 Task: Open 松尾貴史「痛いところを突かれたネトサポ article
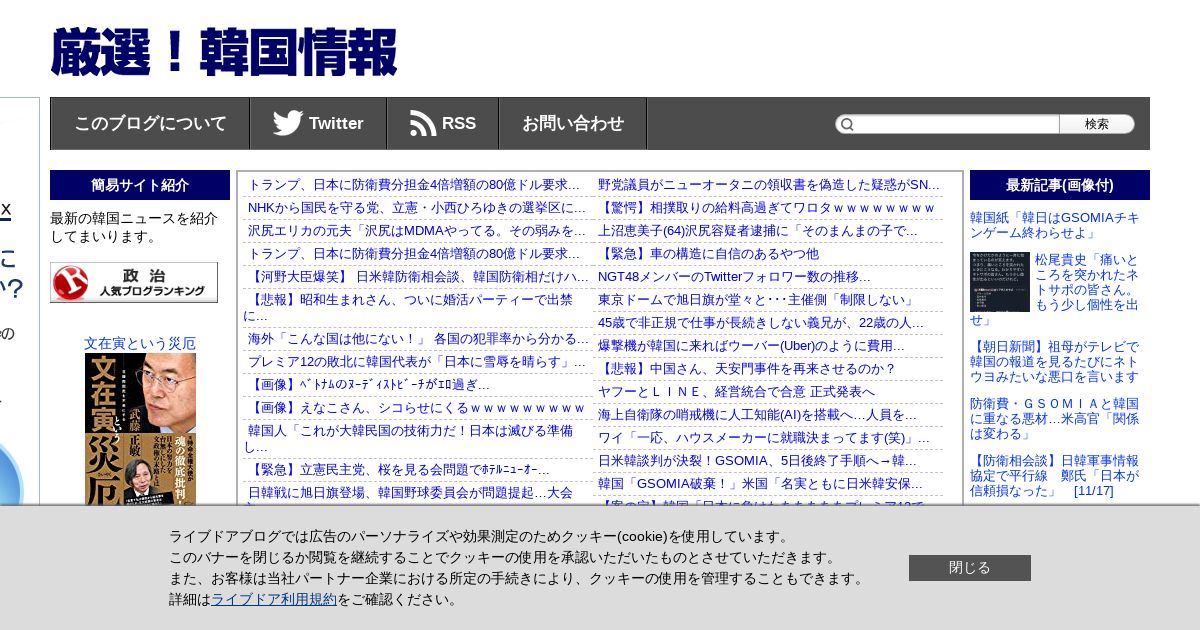click(x=1086, y=282)
